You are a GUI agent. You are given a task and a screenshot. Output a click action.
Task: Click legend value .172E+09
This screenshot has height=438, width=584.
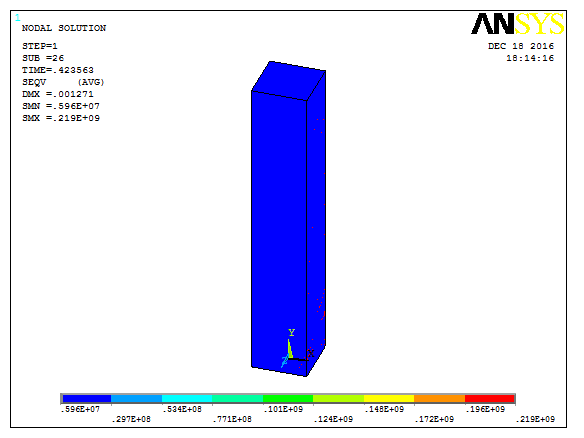click(434, 419)
